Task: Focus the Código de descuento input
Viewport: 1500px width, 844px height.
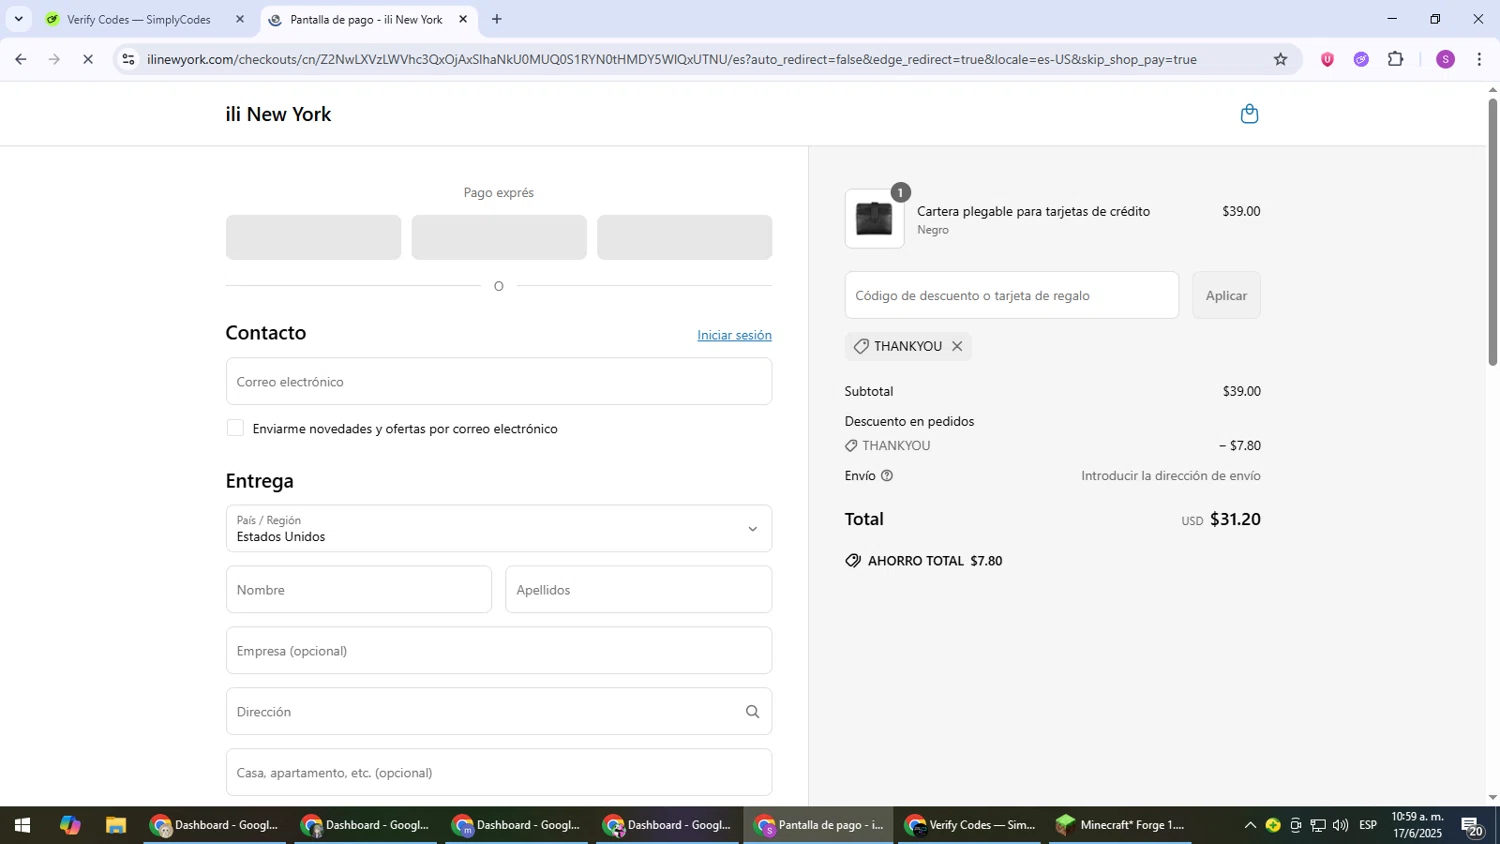Action: pos(1012,295)
